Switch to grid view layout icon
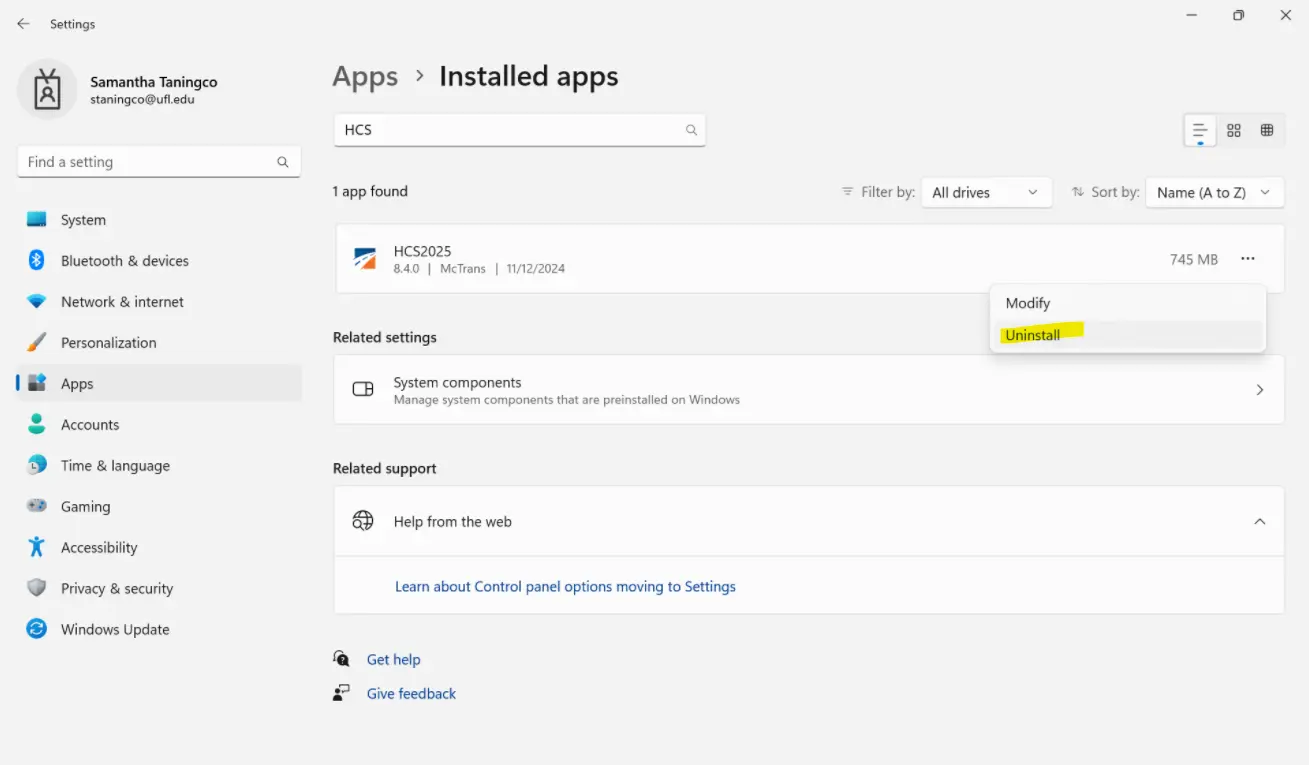Image resolution: width=1309 pixels, height=765 pixels. tap(1234, 130)
